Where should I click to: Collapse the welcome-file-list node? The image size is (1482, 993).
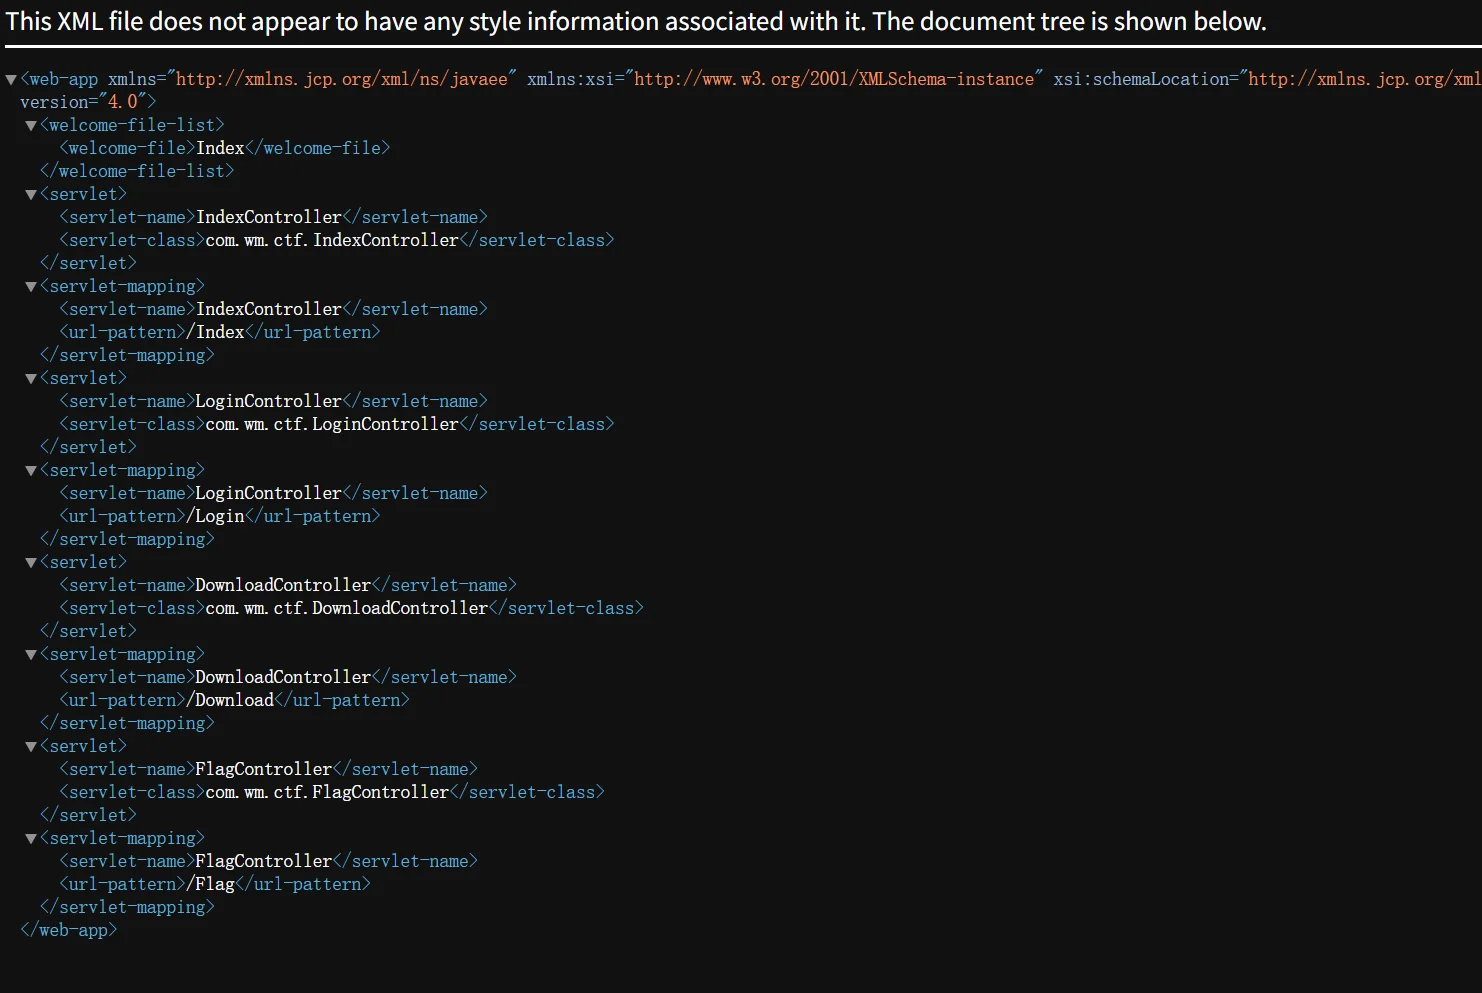tap(31, 126)
